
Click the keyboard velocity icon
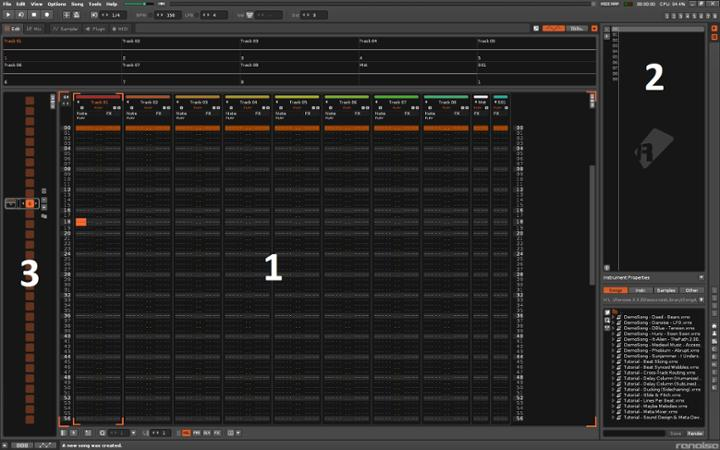[250, 15]
